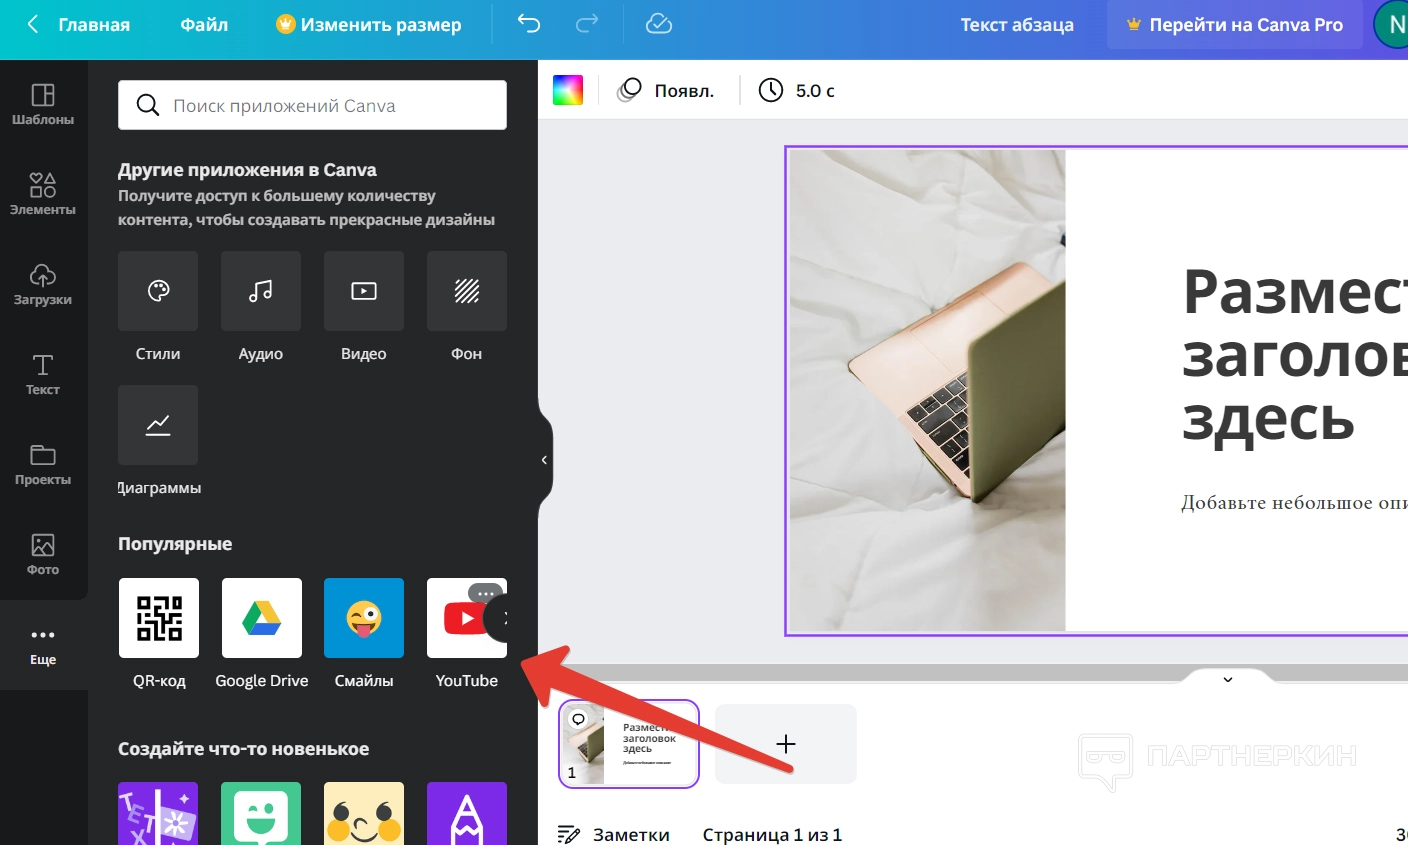
Task: Open comment icon on page 1 thumbnail
Action: 578,720
